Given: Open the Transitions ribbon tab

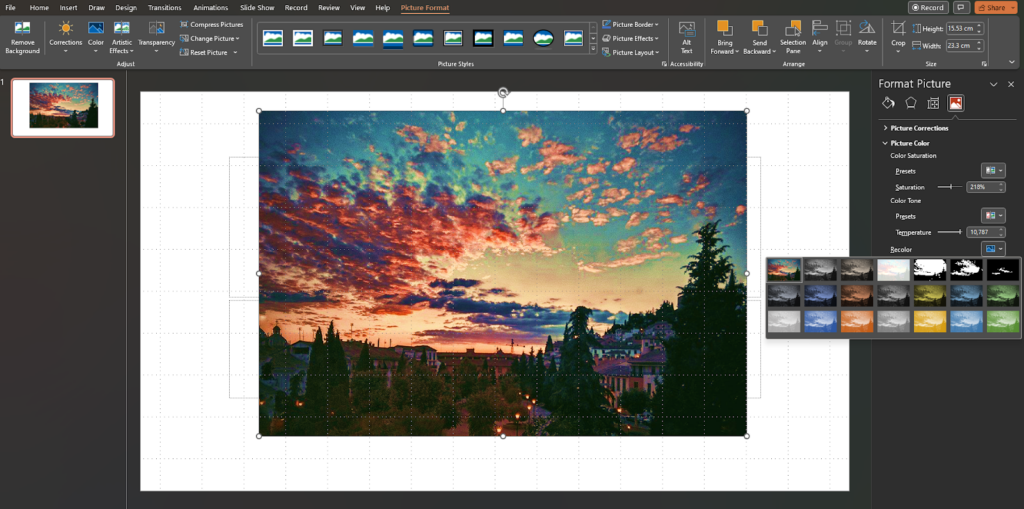Looking at the screenshot, I should (x=164, y=8).
